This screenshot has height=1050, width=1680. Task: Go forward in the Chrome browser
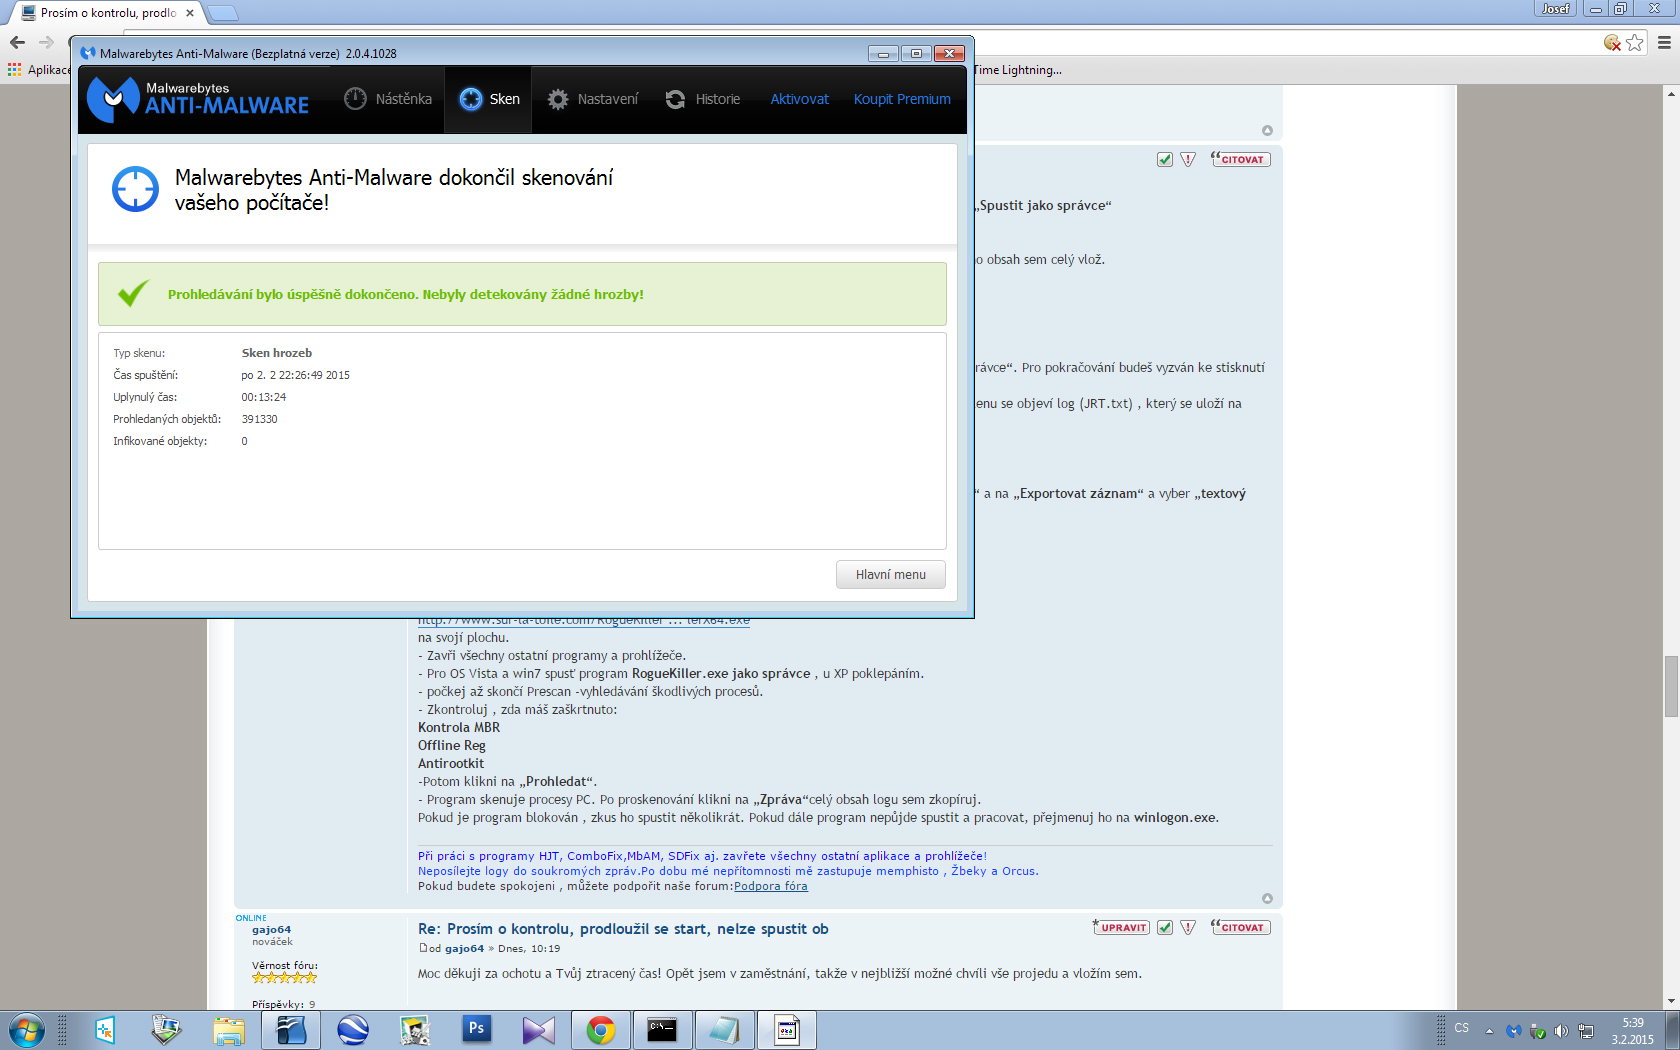(x=46, y=42)
